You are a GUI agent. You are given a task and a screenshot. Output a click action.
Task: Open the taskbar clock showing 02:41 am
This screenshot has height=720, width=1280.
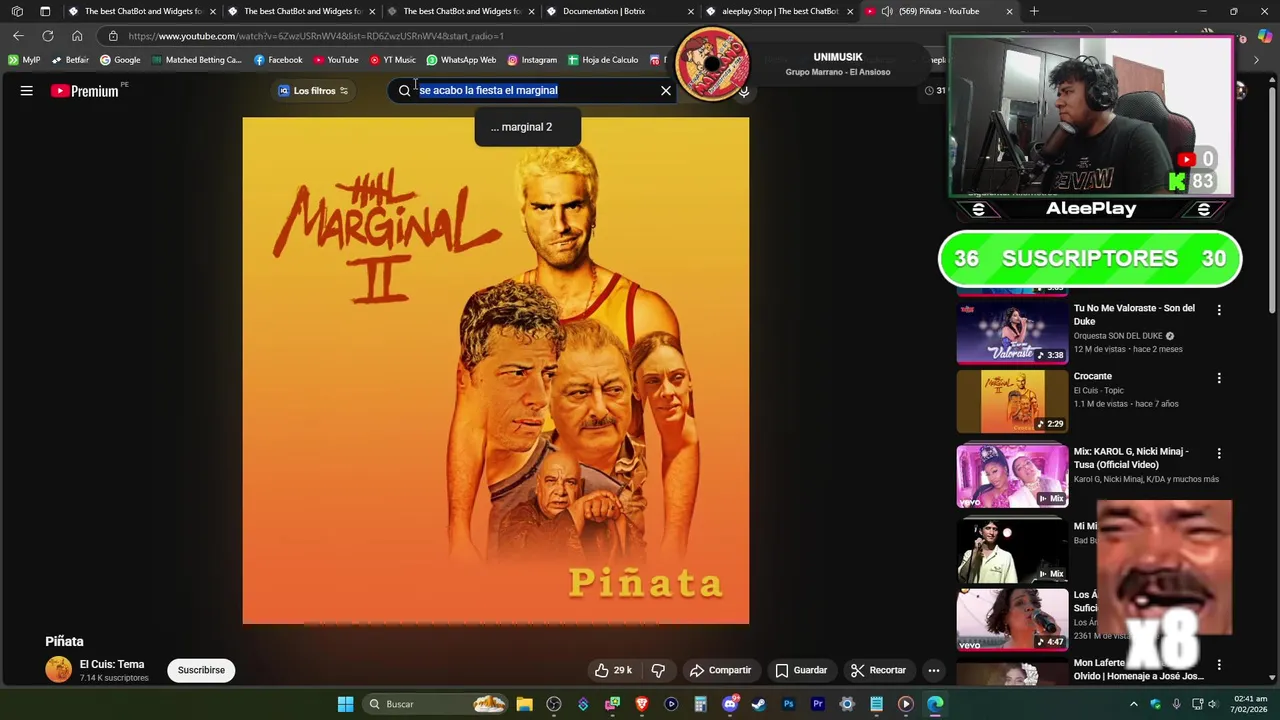pos(1250,704)
